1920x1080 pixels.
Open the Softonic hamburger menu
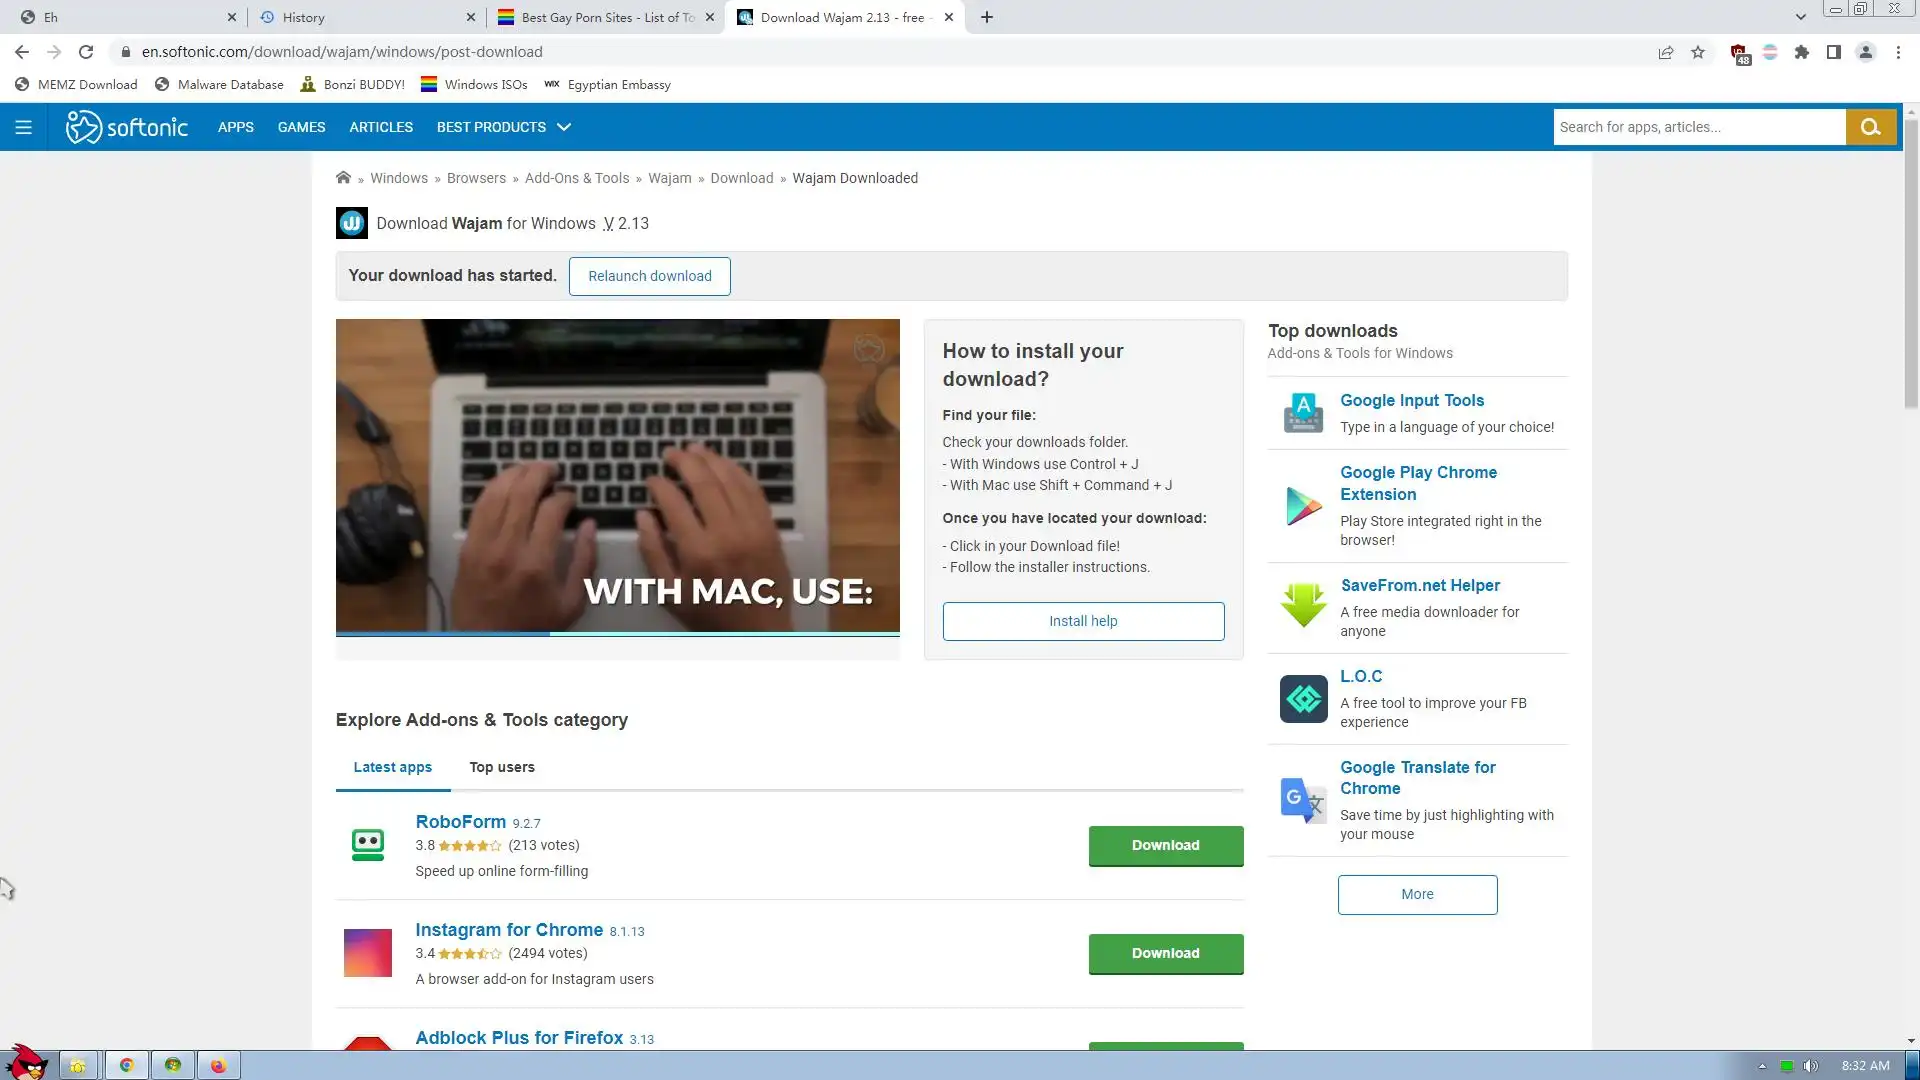coord(23,127)
